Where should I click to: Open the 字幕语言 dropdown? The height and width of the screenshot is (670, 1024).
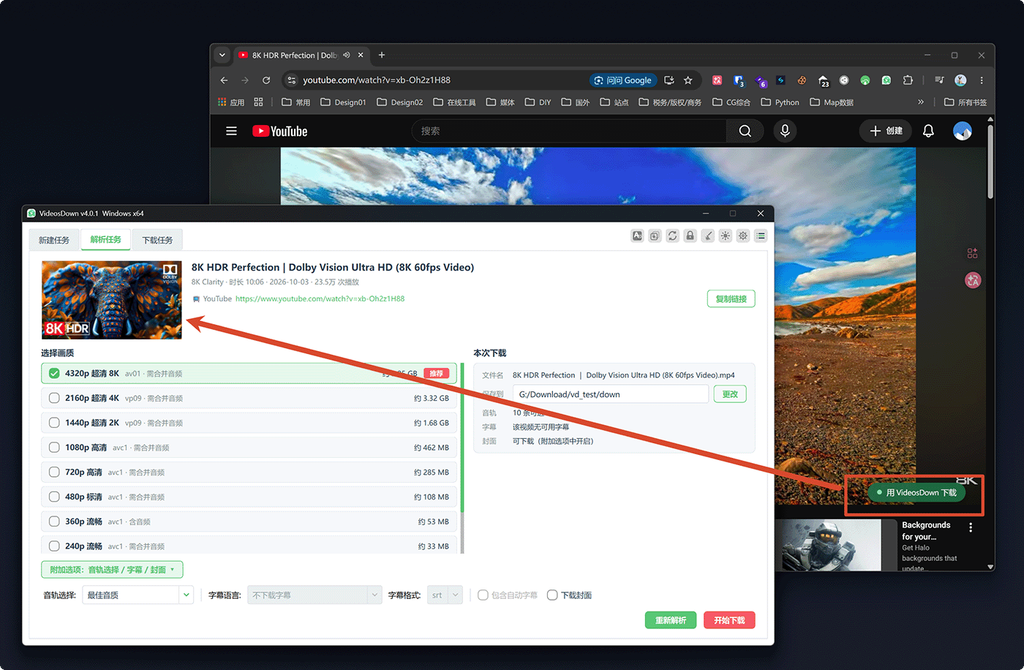pyautogui.click(x=315, y=595)
